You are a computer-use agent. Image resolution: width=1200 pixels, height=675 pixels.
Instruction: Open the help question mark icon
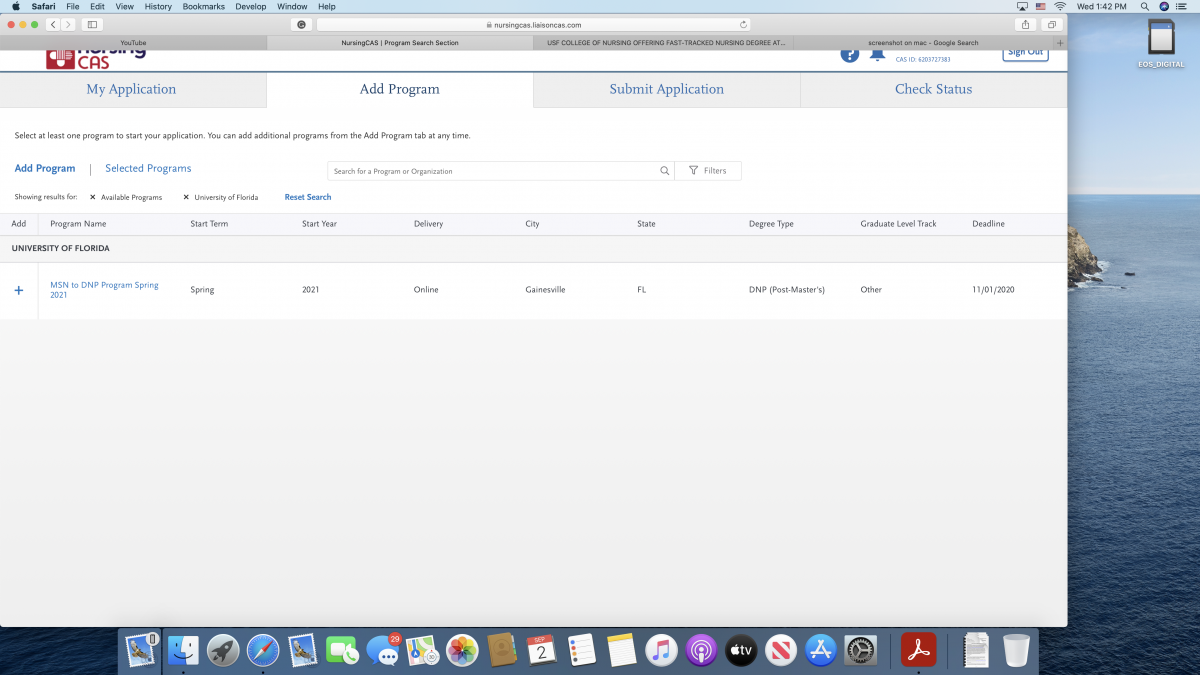click(x=849, y=54)
